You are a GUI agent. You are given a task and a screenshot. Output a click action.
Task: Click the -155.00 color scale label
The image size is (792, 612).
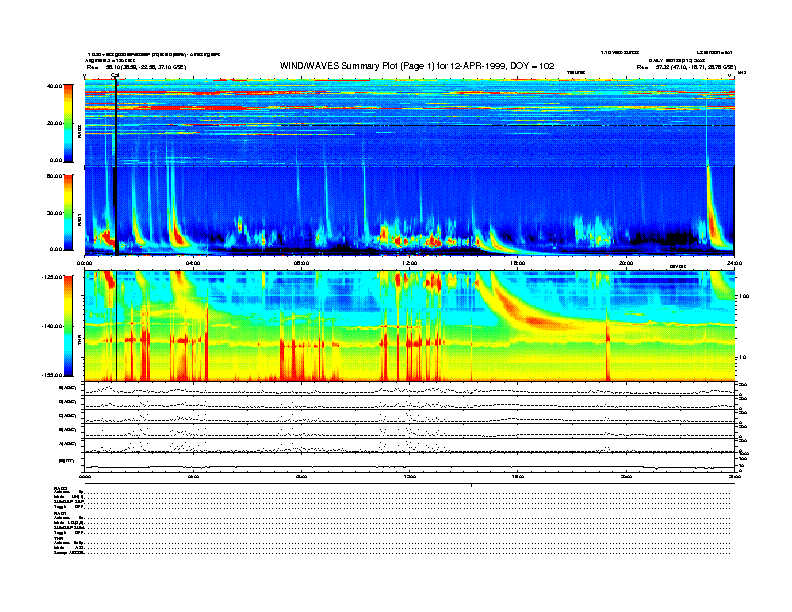52,375
